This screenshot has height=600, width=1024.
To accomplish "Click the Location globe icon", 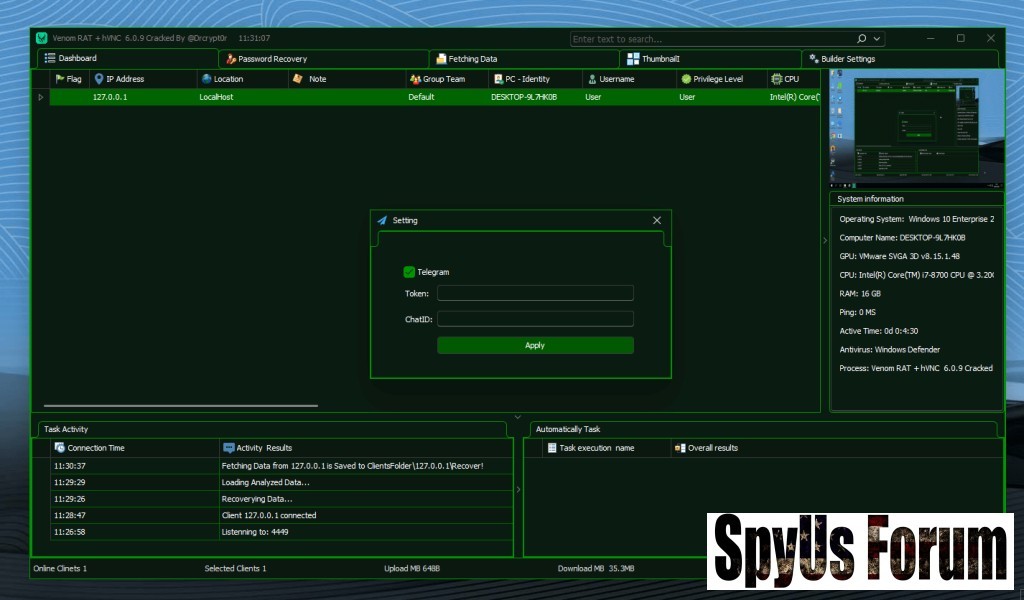I will coord(206,79).
